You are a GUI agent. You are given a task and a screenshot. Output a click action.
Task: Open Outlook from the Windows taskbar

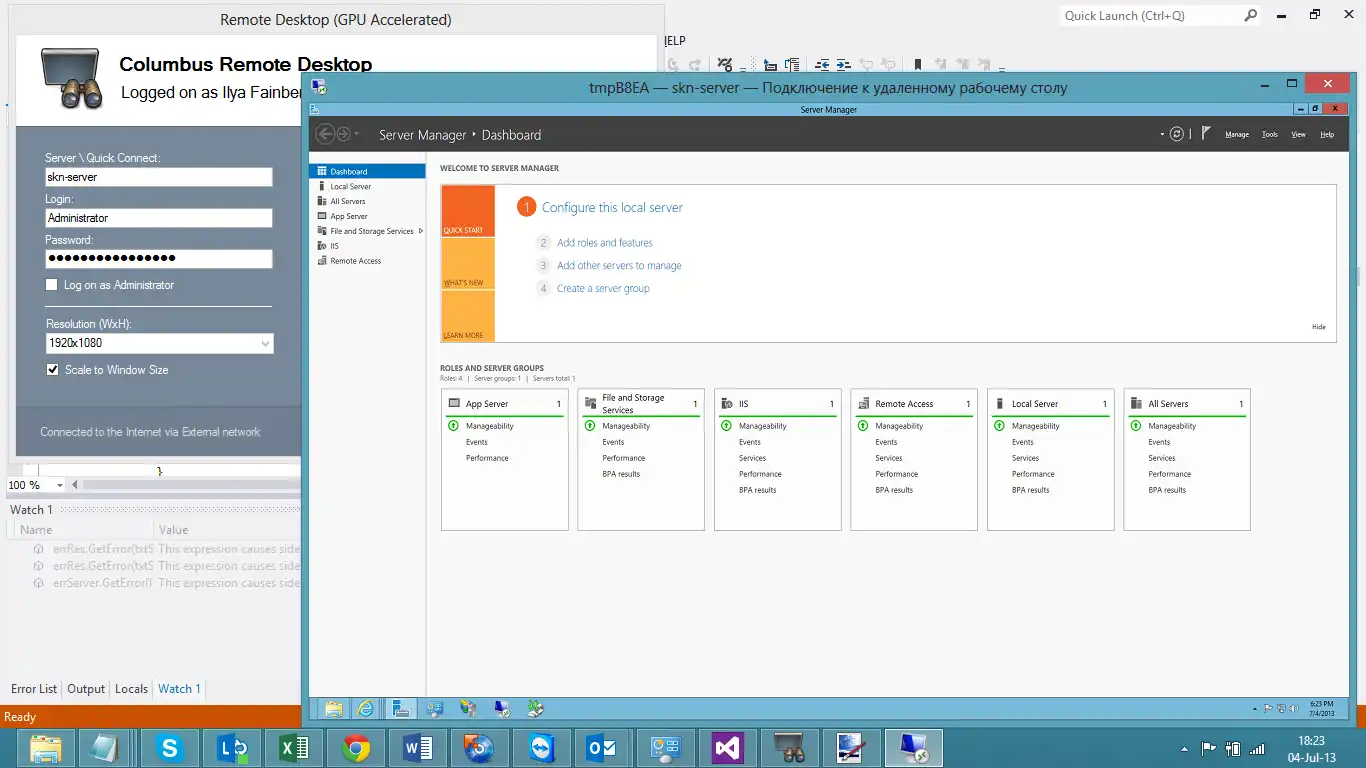(x=603, y=748)
